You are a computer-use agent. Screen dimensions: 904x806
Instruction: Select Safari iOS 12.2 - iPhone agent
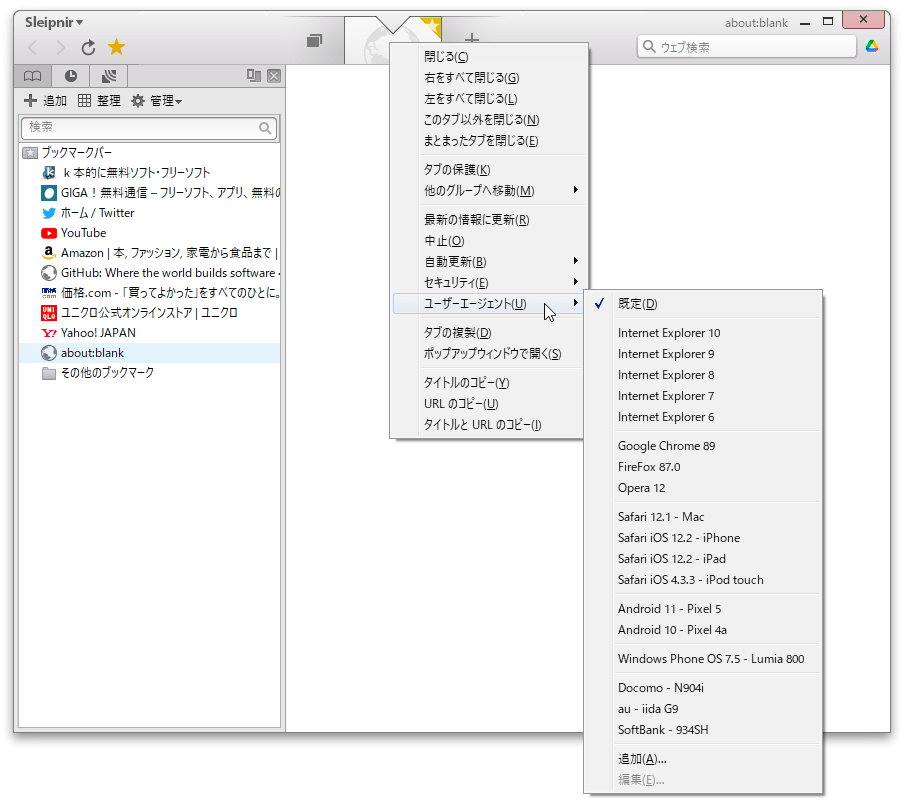[x=703, y=538]
